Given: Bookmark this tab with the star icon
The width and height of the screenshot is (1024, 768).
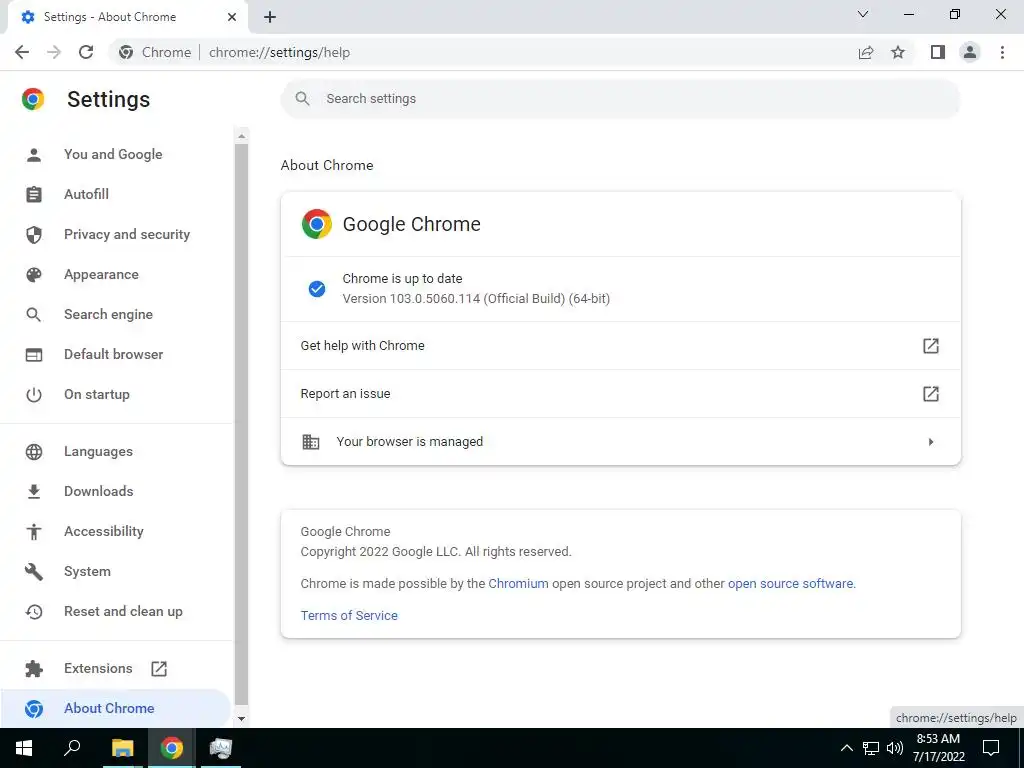Looking at the screenshot, I should (898, 52).
